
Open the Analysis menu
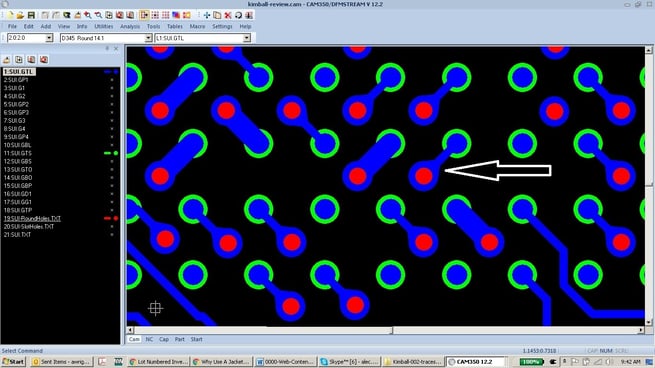(130, 26)
